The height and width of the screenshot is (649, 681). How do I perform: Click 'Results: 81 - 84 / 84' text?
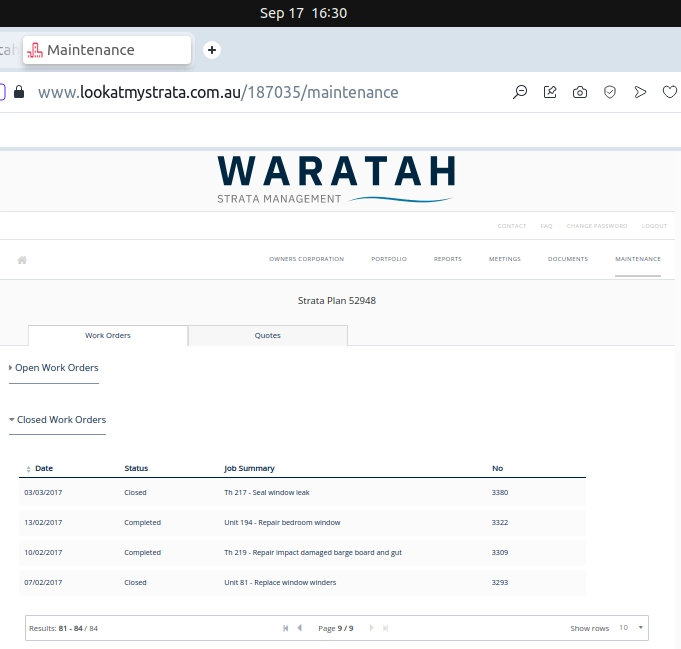63,628
